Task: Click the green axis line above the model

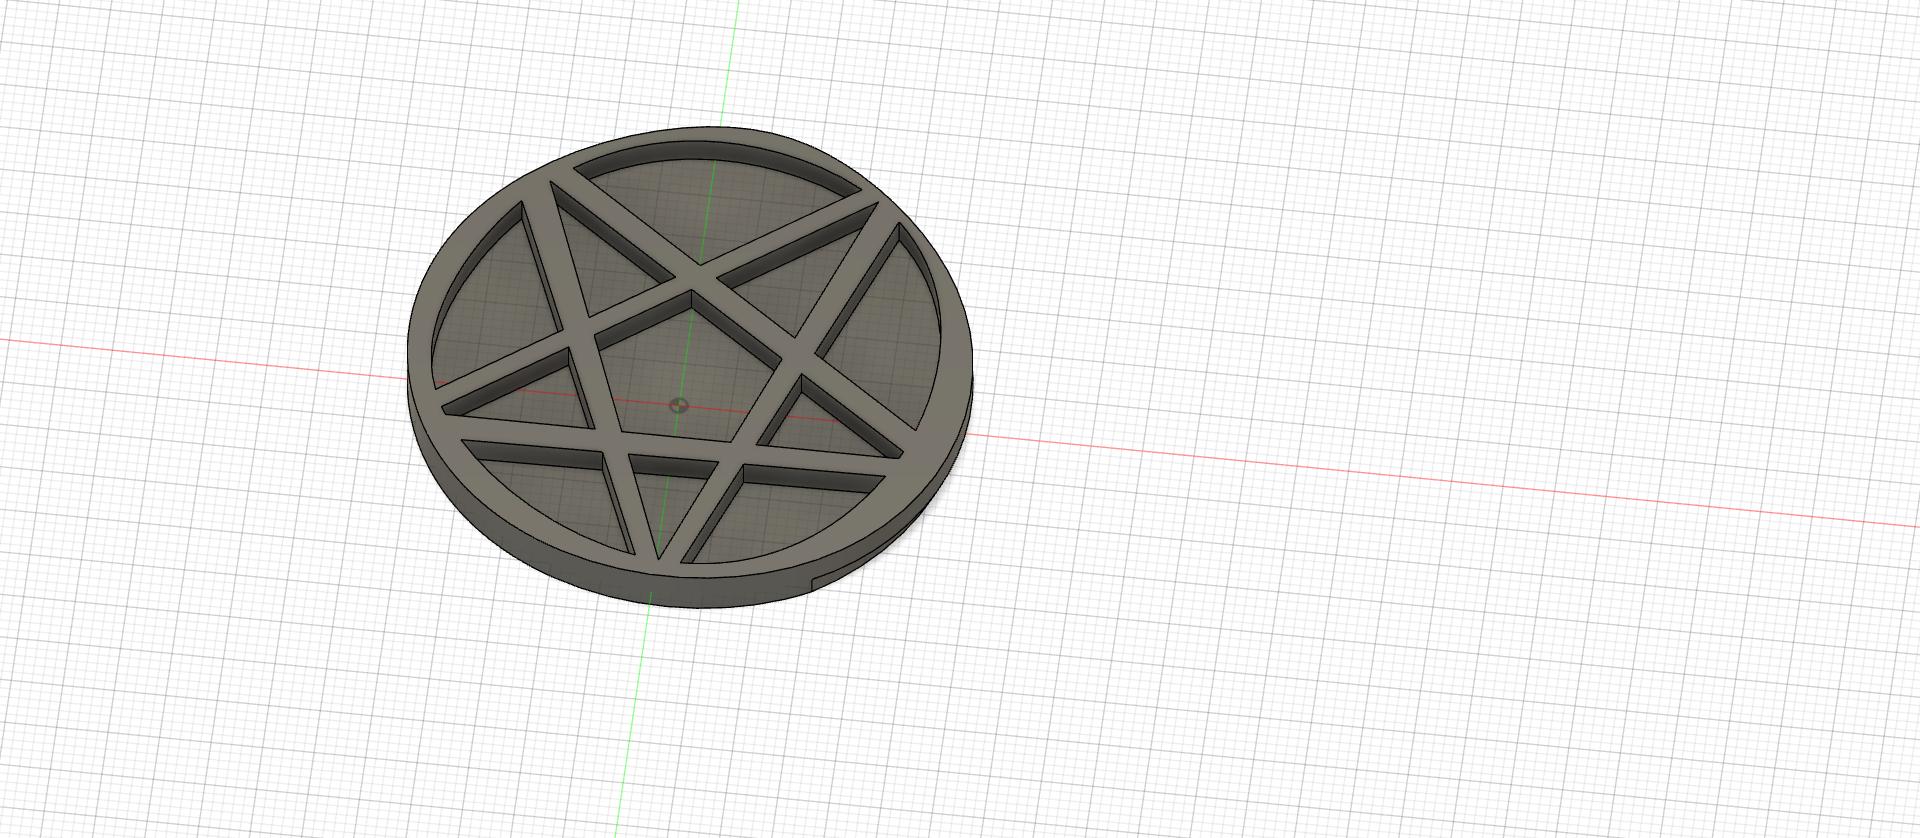Action: [734, 62]
